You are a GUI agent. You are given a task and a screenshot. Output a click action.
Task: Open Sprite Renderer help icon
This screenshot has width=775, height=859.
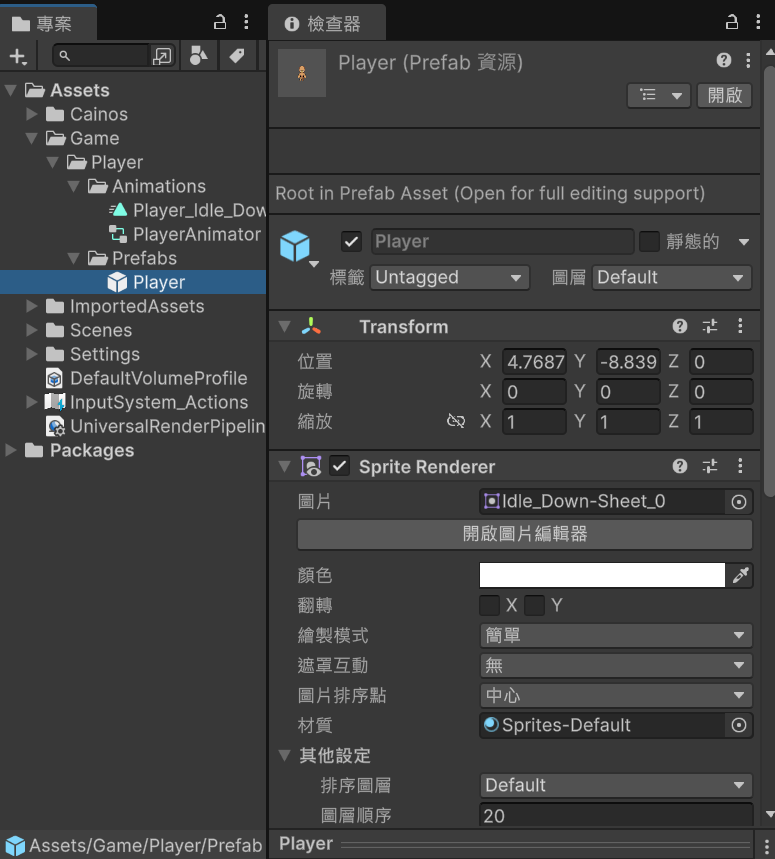click(680, 466)
